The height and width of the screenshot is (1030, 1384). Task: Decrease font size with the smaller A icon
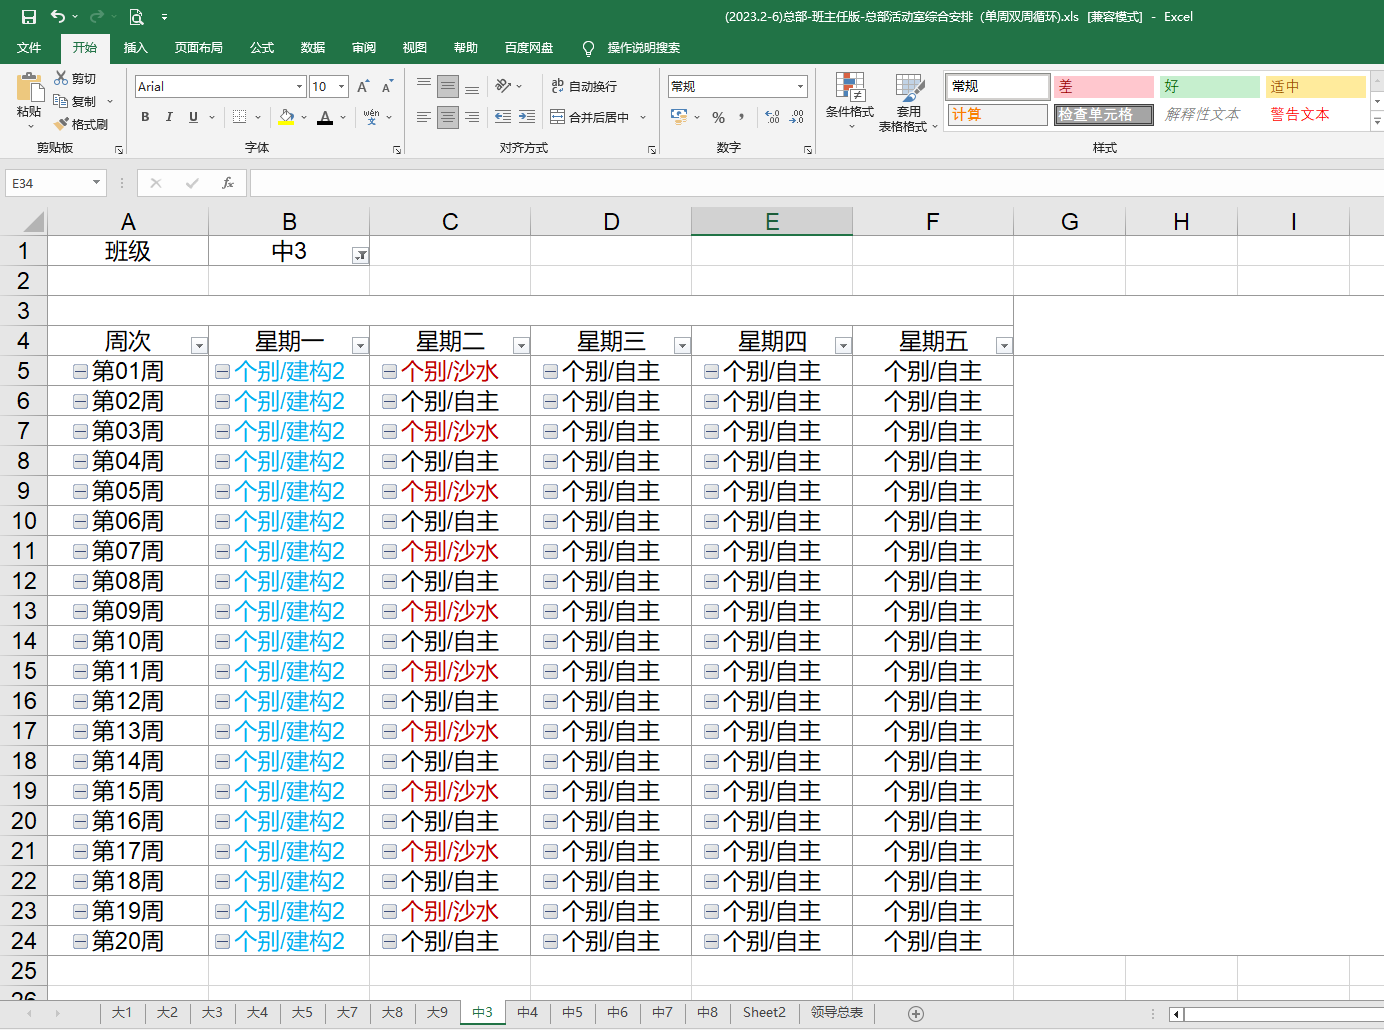click(x=387, y=87)
